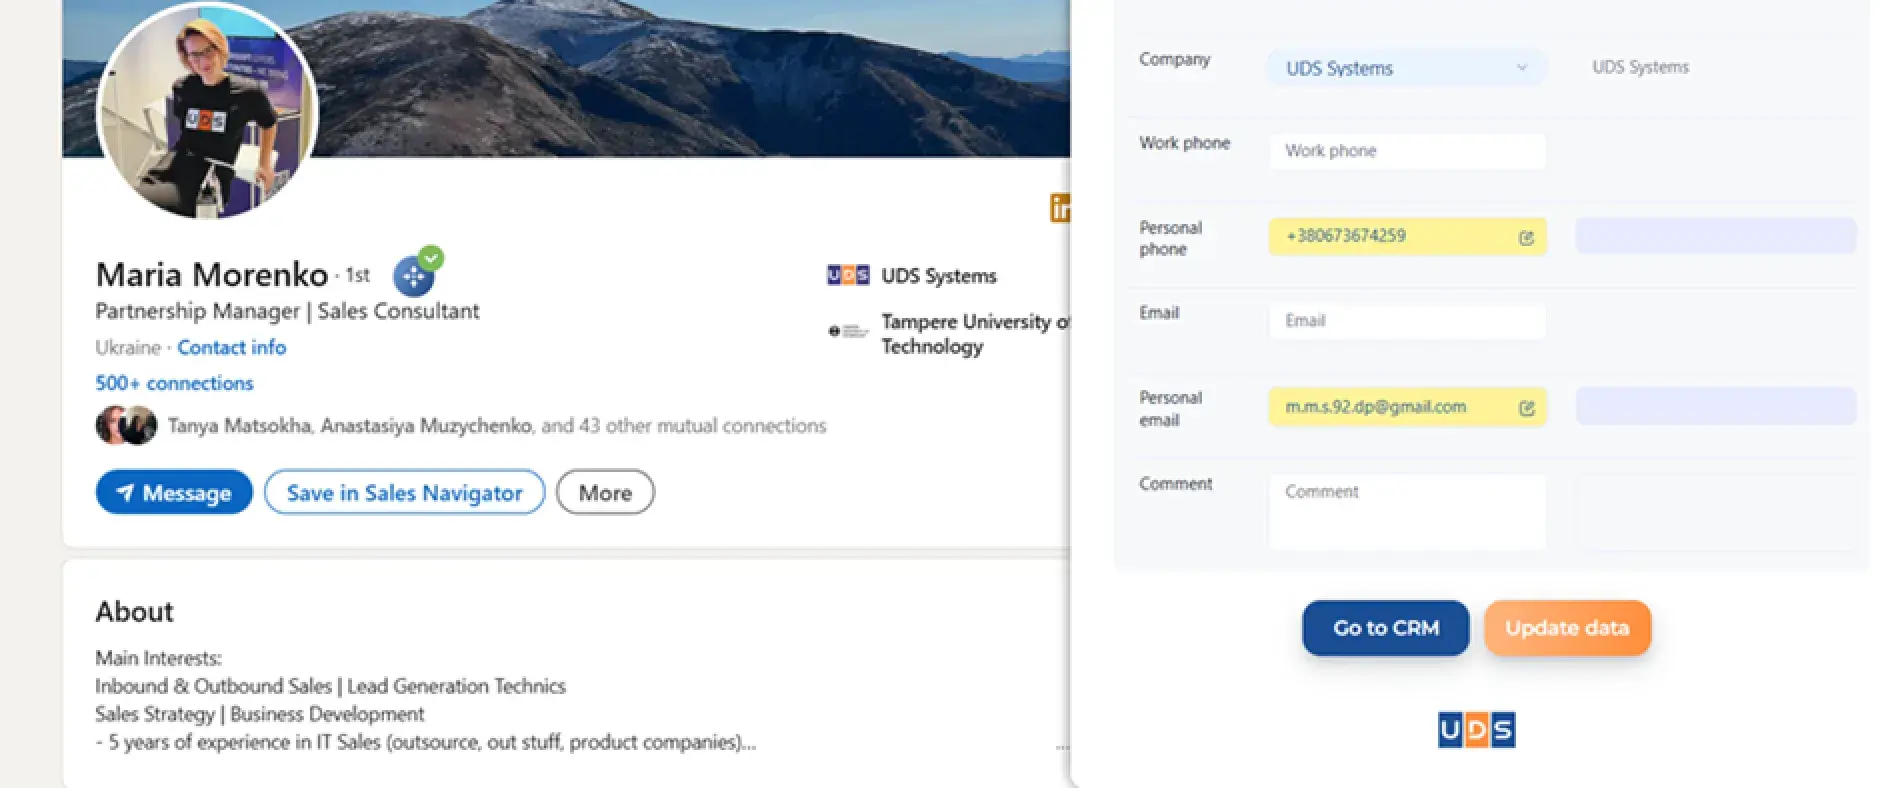Screen dimensions: 1878x788
Task: Click mutual connections avatars
Action: point(126,425)
